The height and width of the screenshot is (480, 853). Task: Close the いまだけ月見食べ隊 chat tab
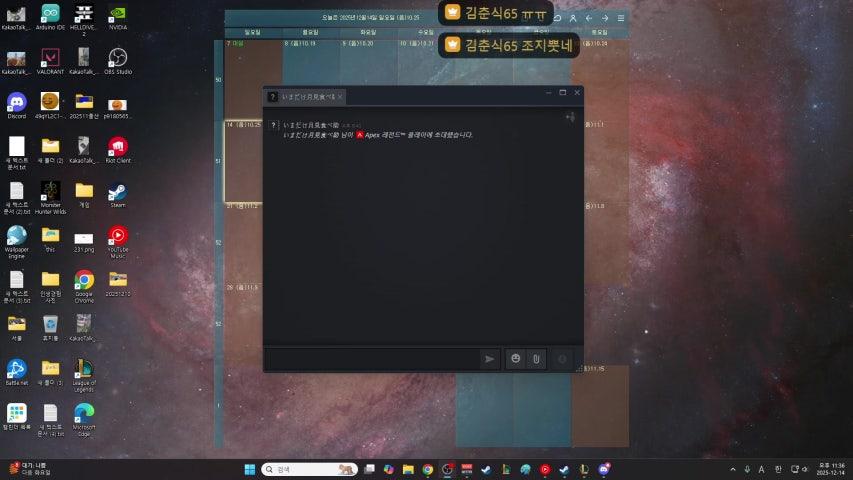(340, 97)
